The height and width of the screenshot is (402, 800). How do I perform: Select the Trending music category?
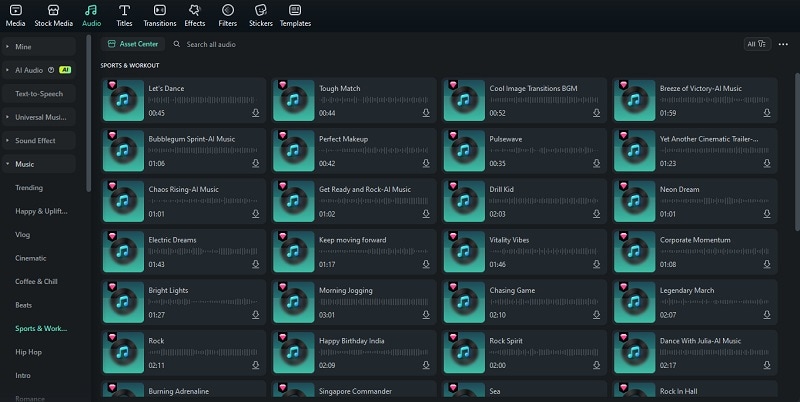(x=29, y=188)
